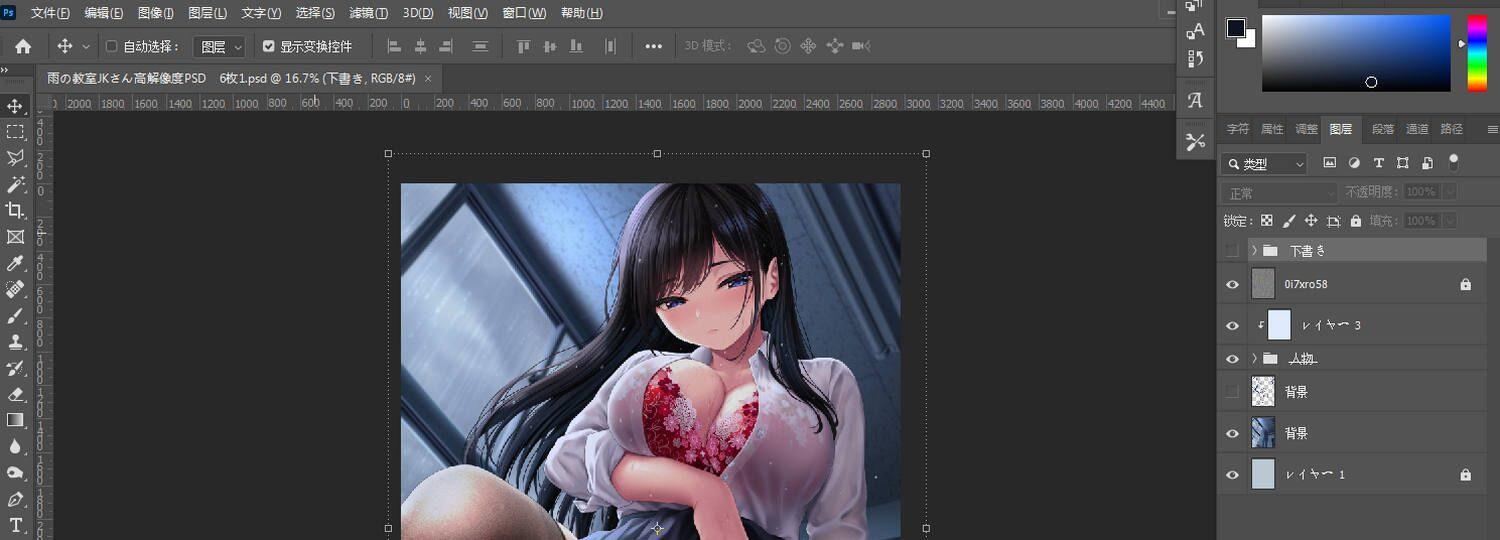Select the Move tool in the toolbox
The height and width of the screenshot is (540, 1500).
[15, 106]
